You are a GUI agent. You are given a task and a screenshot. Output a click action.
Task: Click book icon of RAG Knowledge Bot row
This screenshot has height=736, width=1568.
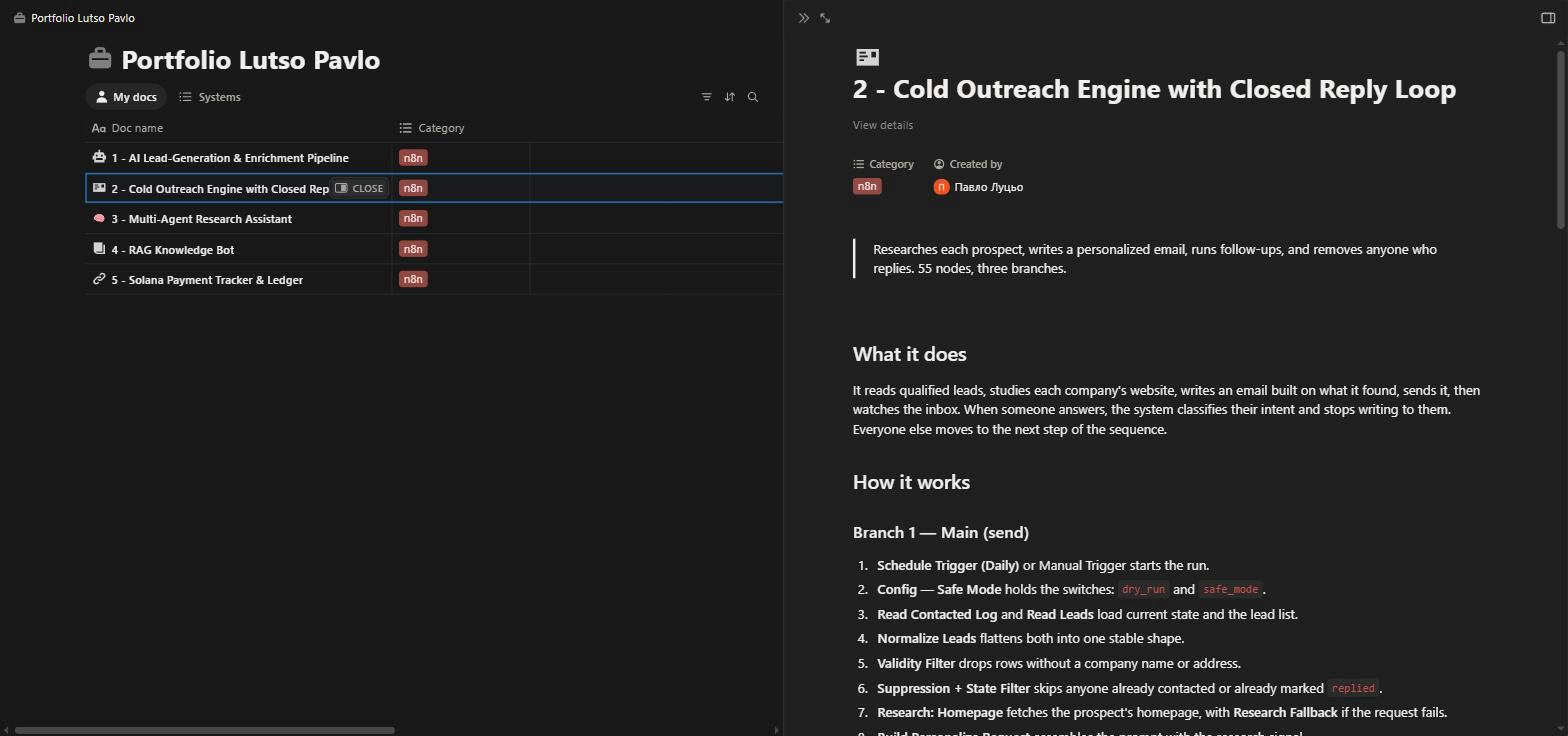99,249
